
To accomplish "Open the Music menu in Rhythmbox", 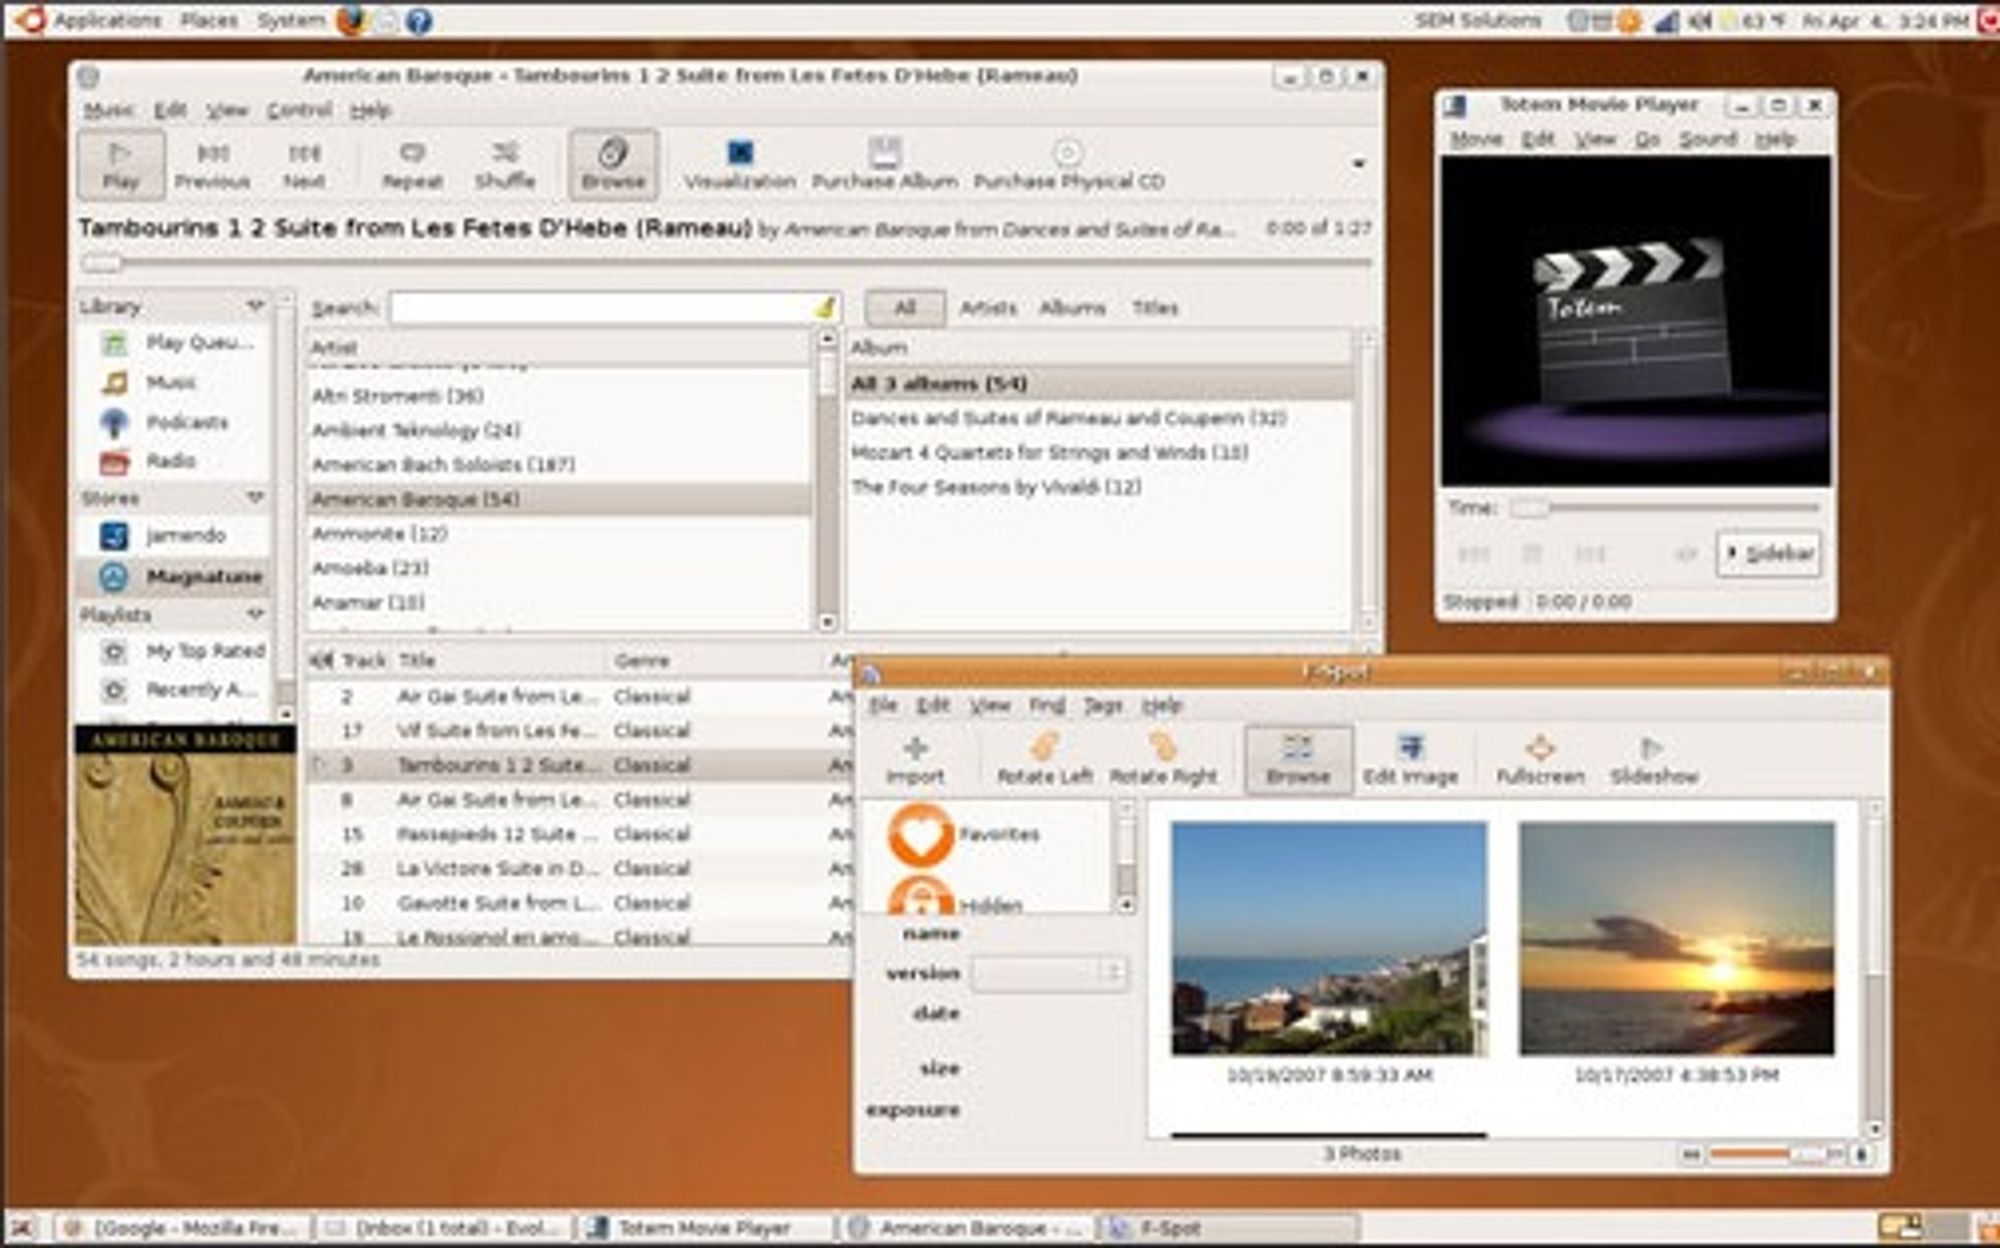I will coord(108,110).
